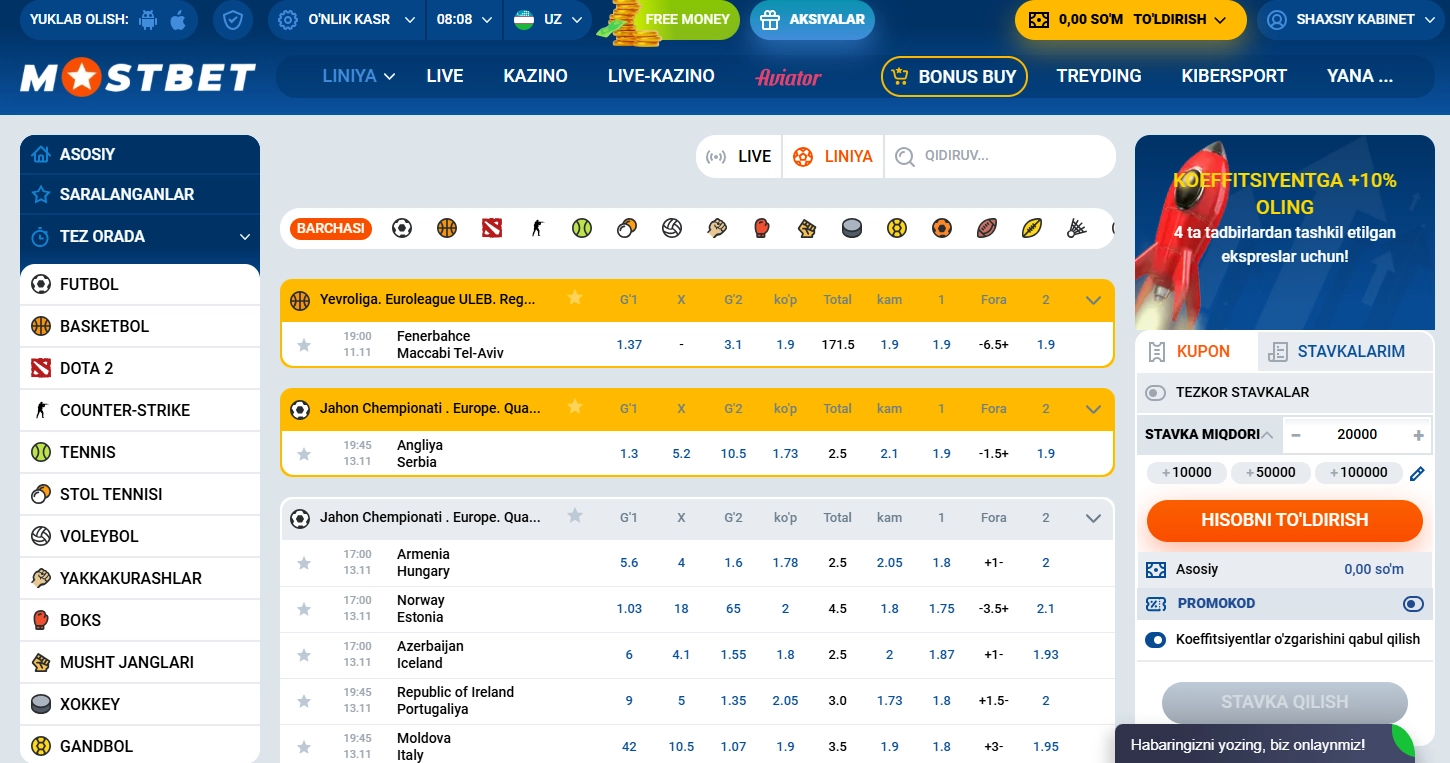The image size is (1450, 763).
Task: Enable the Tezkor Stavkalar toggle
Action: point(1156,393)
